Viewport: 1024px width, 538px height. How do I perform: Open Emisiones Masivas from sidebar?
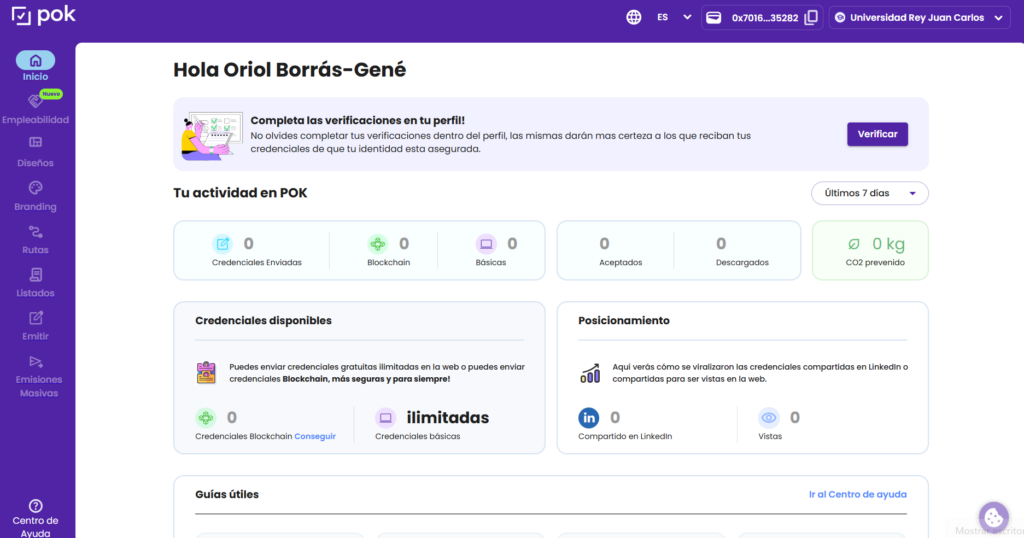(35, 361)
